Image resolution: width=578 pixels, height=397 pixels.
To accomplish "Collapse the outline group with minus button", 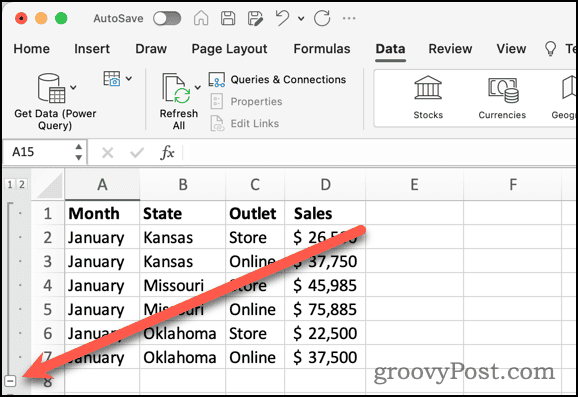I will (10, 381).
